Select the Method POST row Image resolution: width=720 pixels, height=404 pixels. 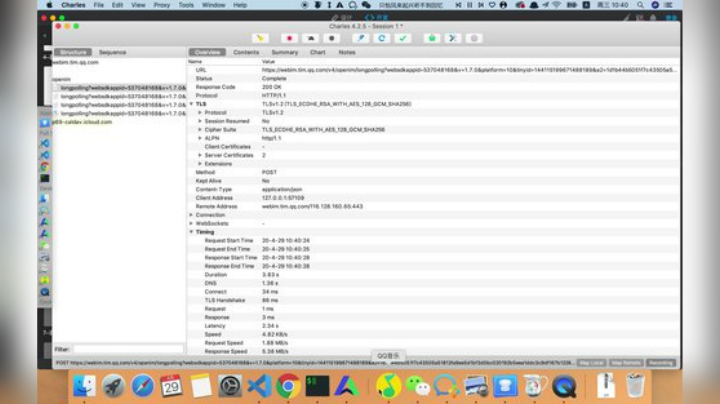[433, 172]
